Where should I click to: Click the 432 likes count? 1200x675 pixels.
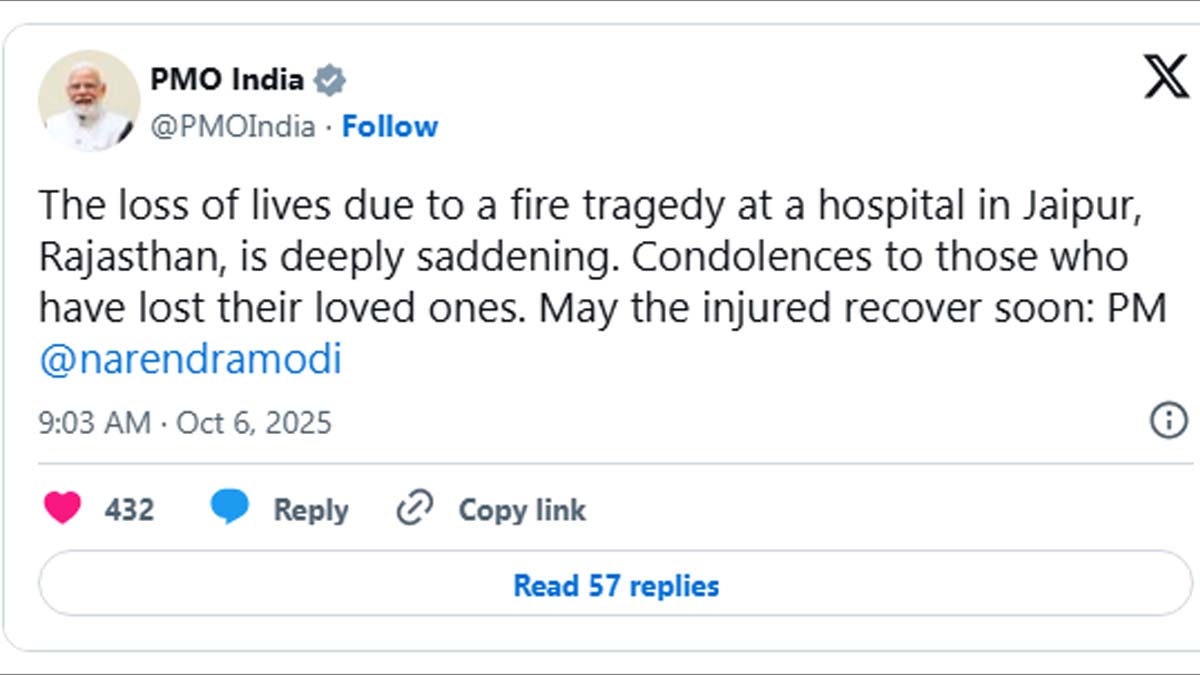(129, 510)
